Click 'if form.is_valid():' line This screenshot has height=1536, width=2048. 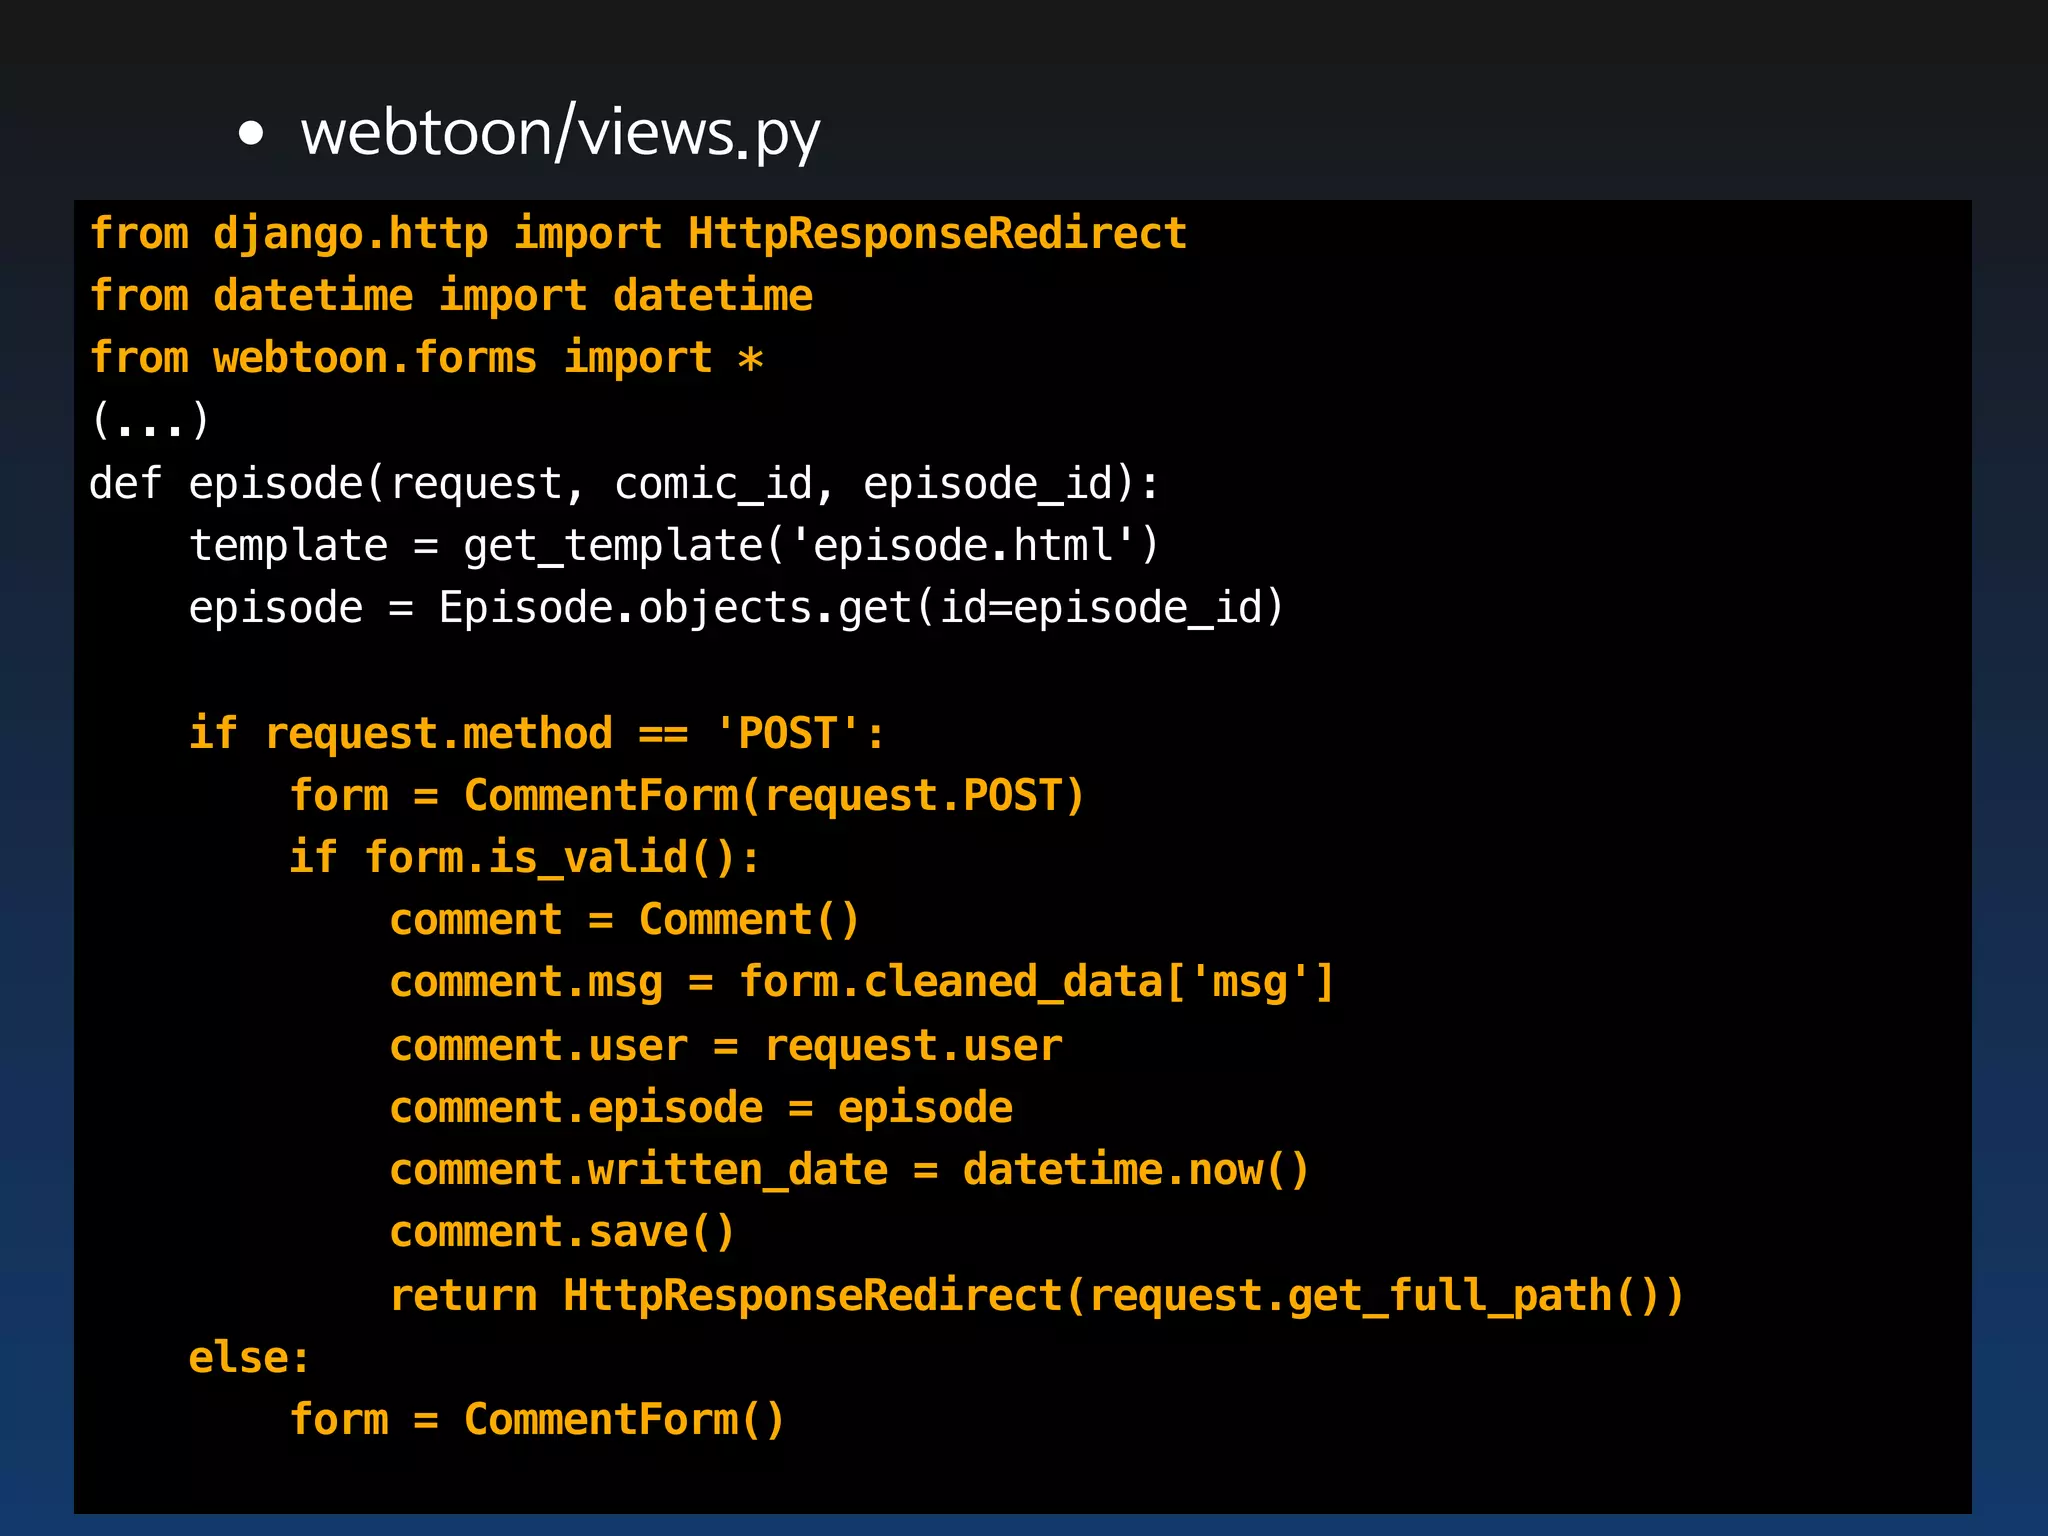525,858
